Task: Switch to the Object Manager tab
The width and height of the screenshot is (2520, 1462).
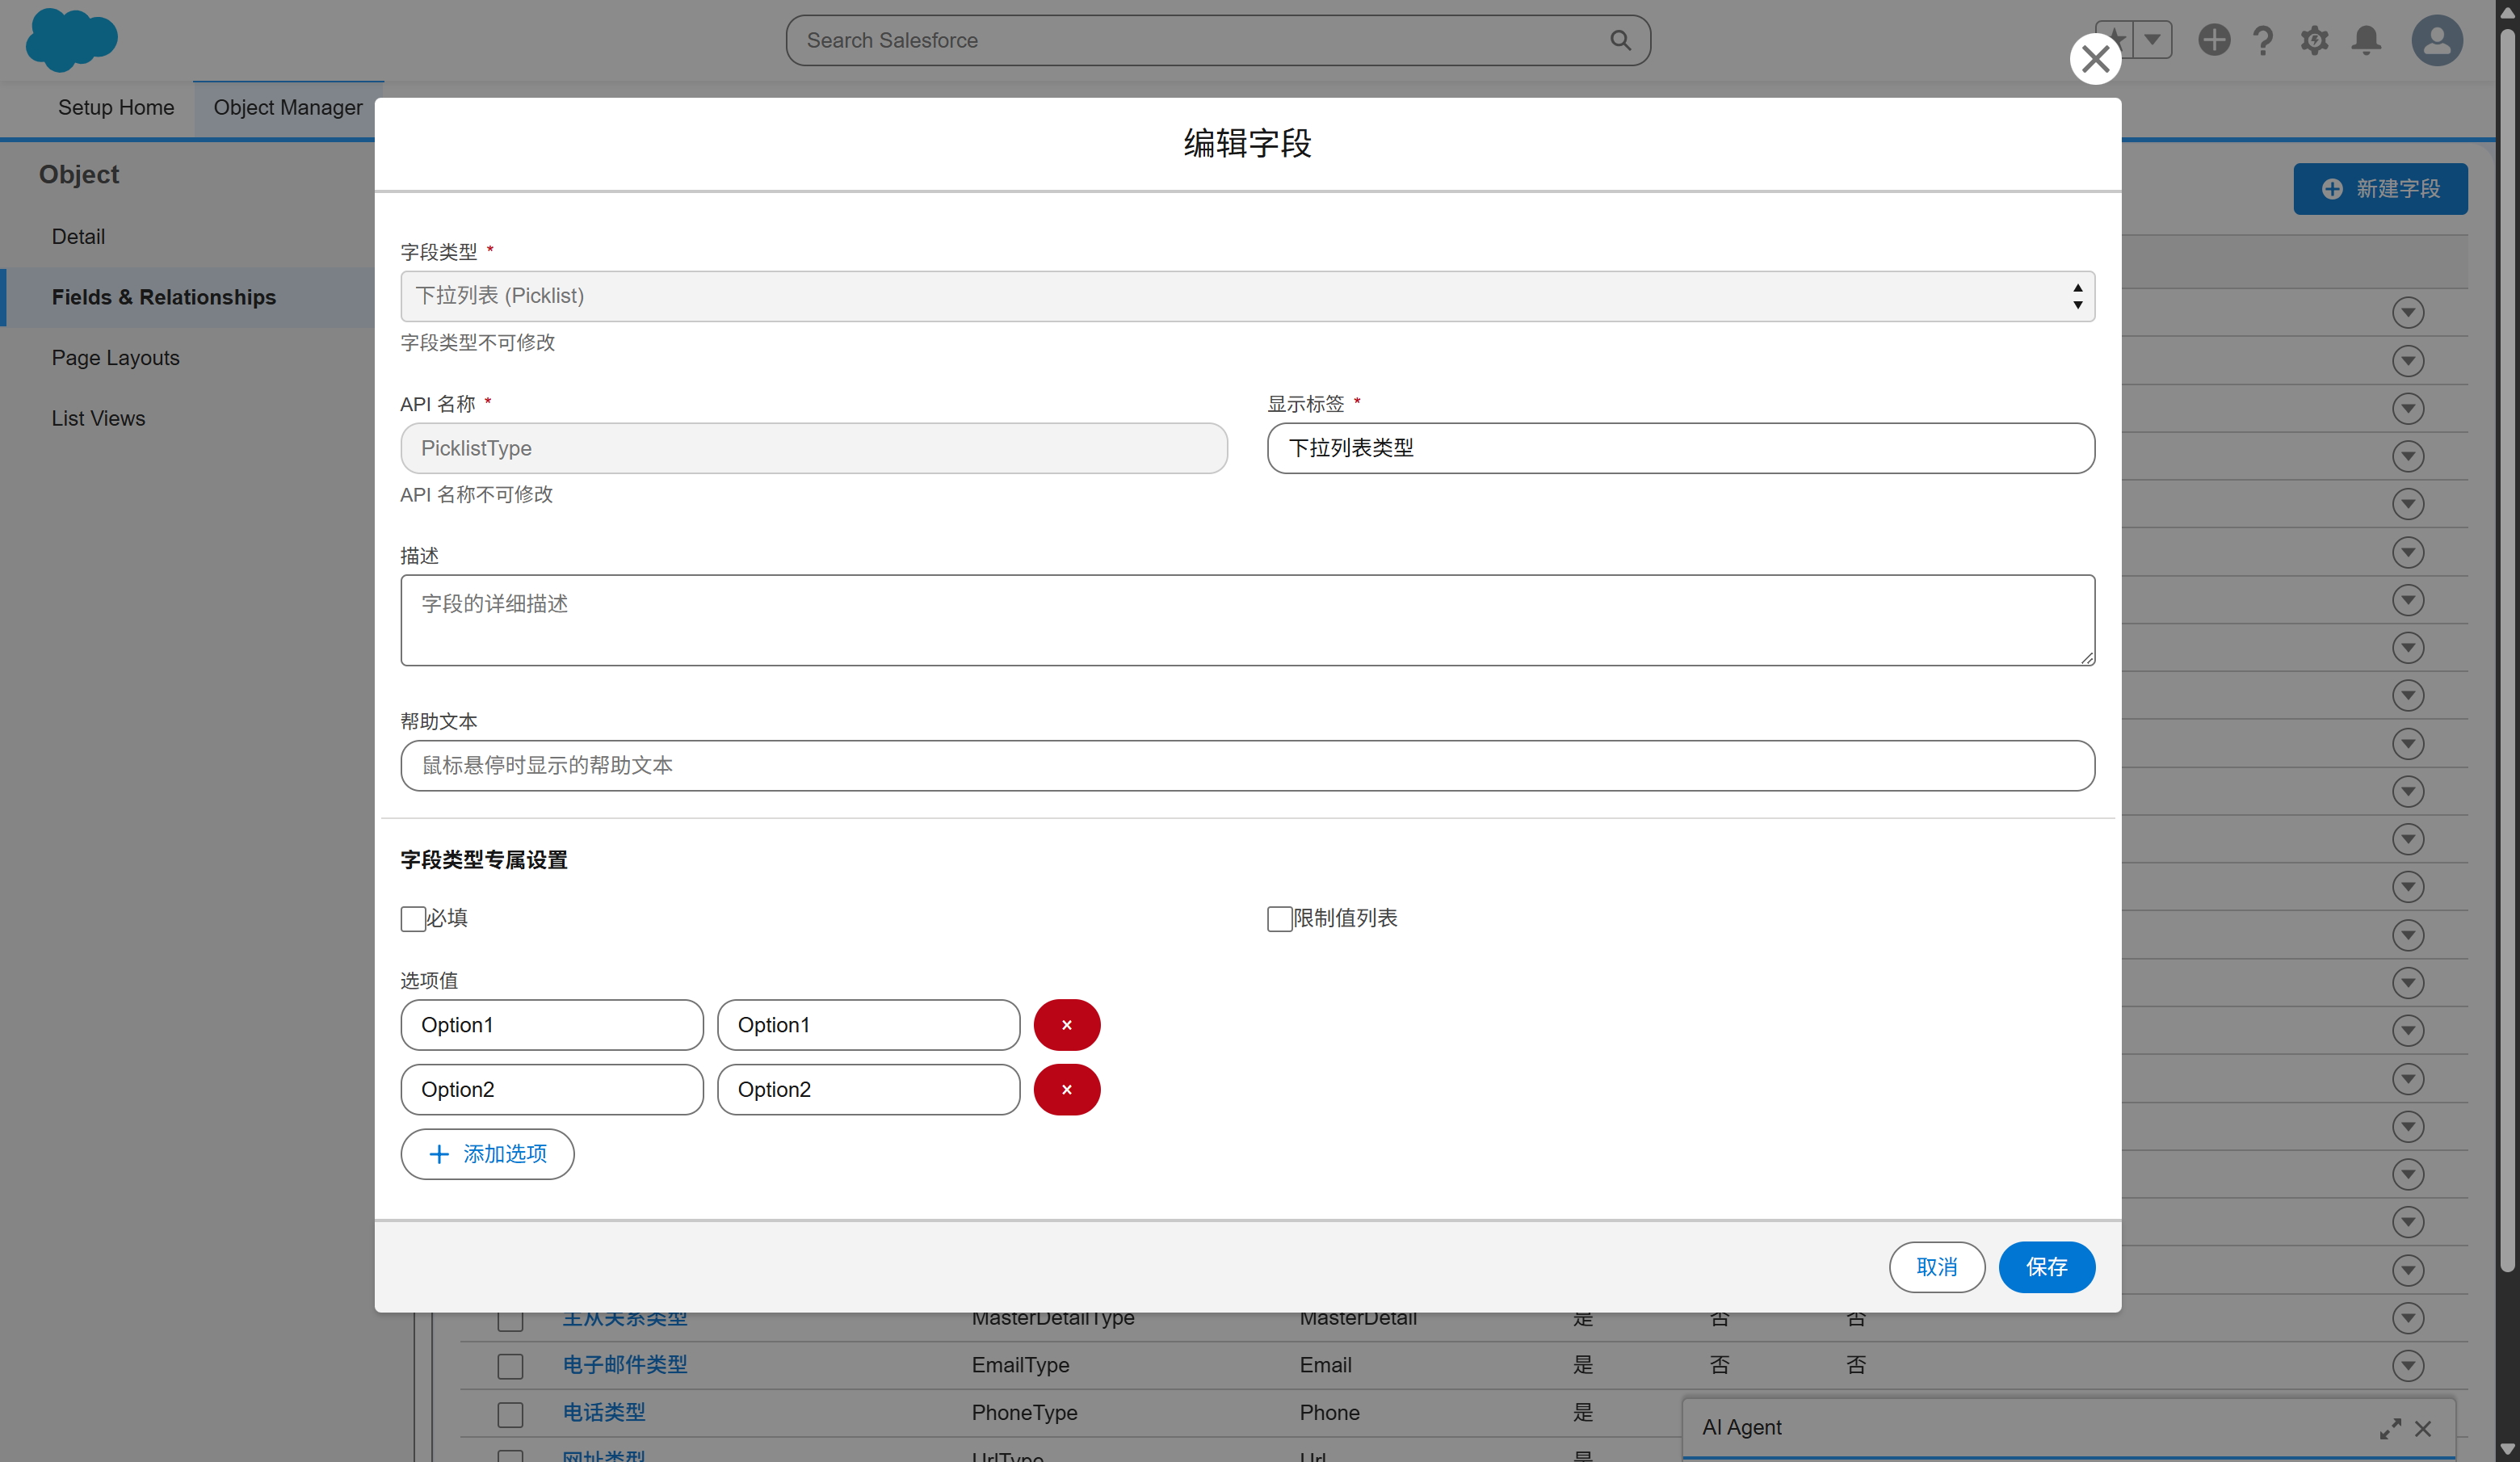Action: click(288, 108)
